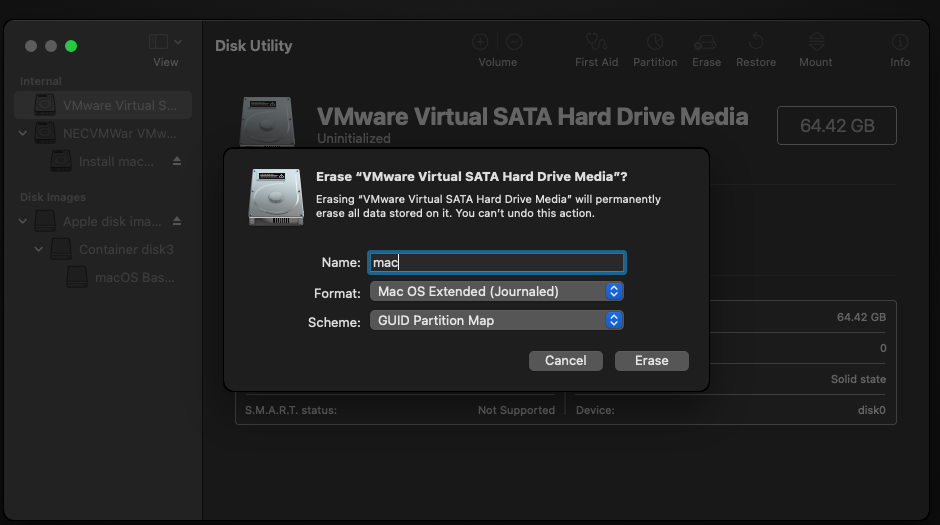Click the disk0 device value
The height and width of the screenshot is (525, 940).
pos(872,411)
